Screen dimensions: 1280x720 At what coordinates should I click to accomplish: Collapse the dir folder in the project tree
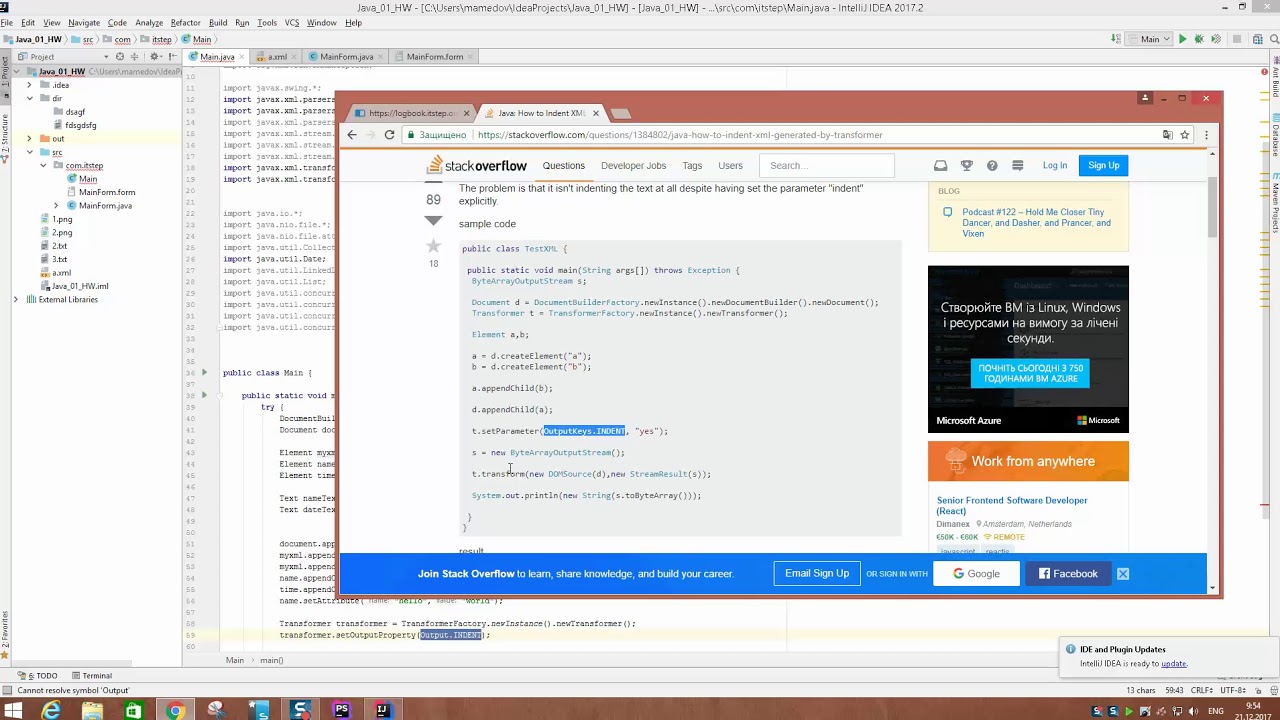click(x=29, y=98)
